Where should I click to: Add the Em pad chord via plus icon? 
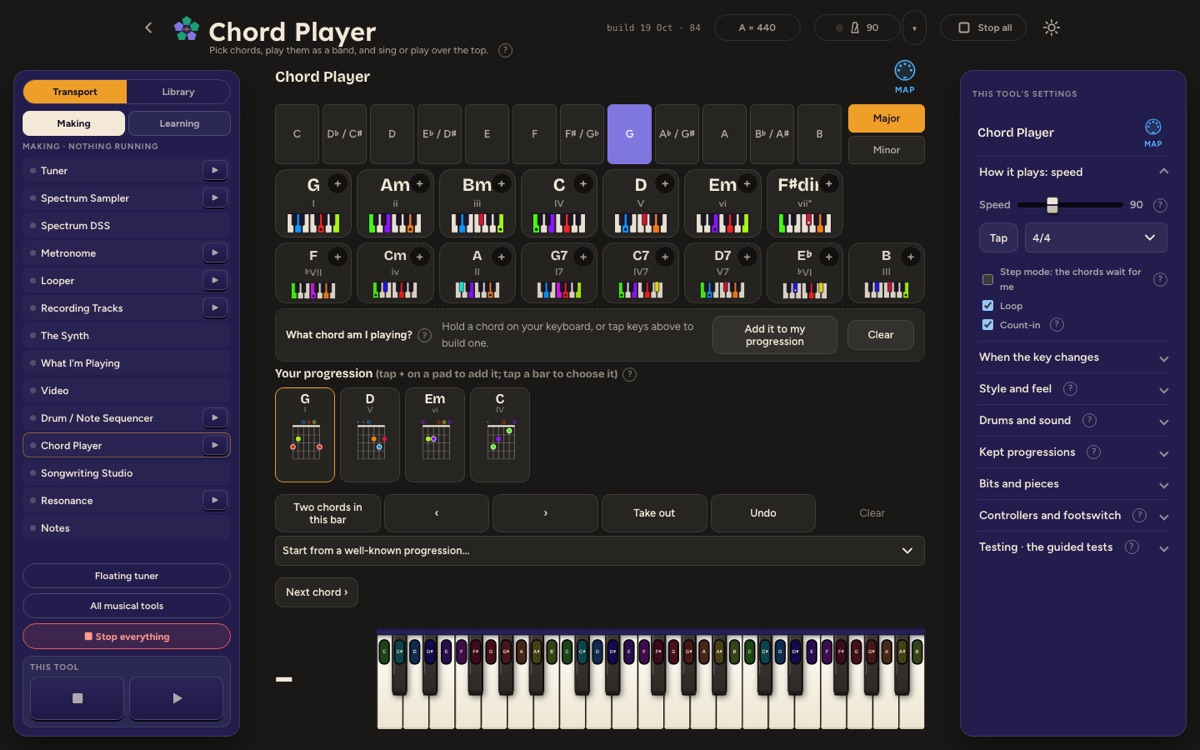click(x=747, y=184)
